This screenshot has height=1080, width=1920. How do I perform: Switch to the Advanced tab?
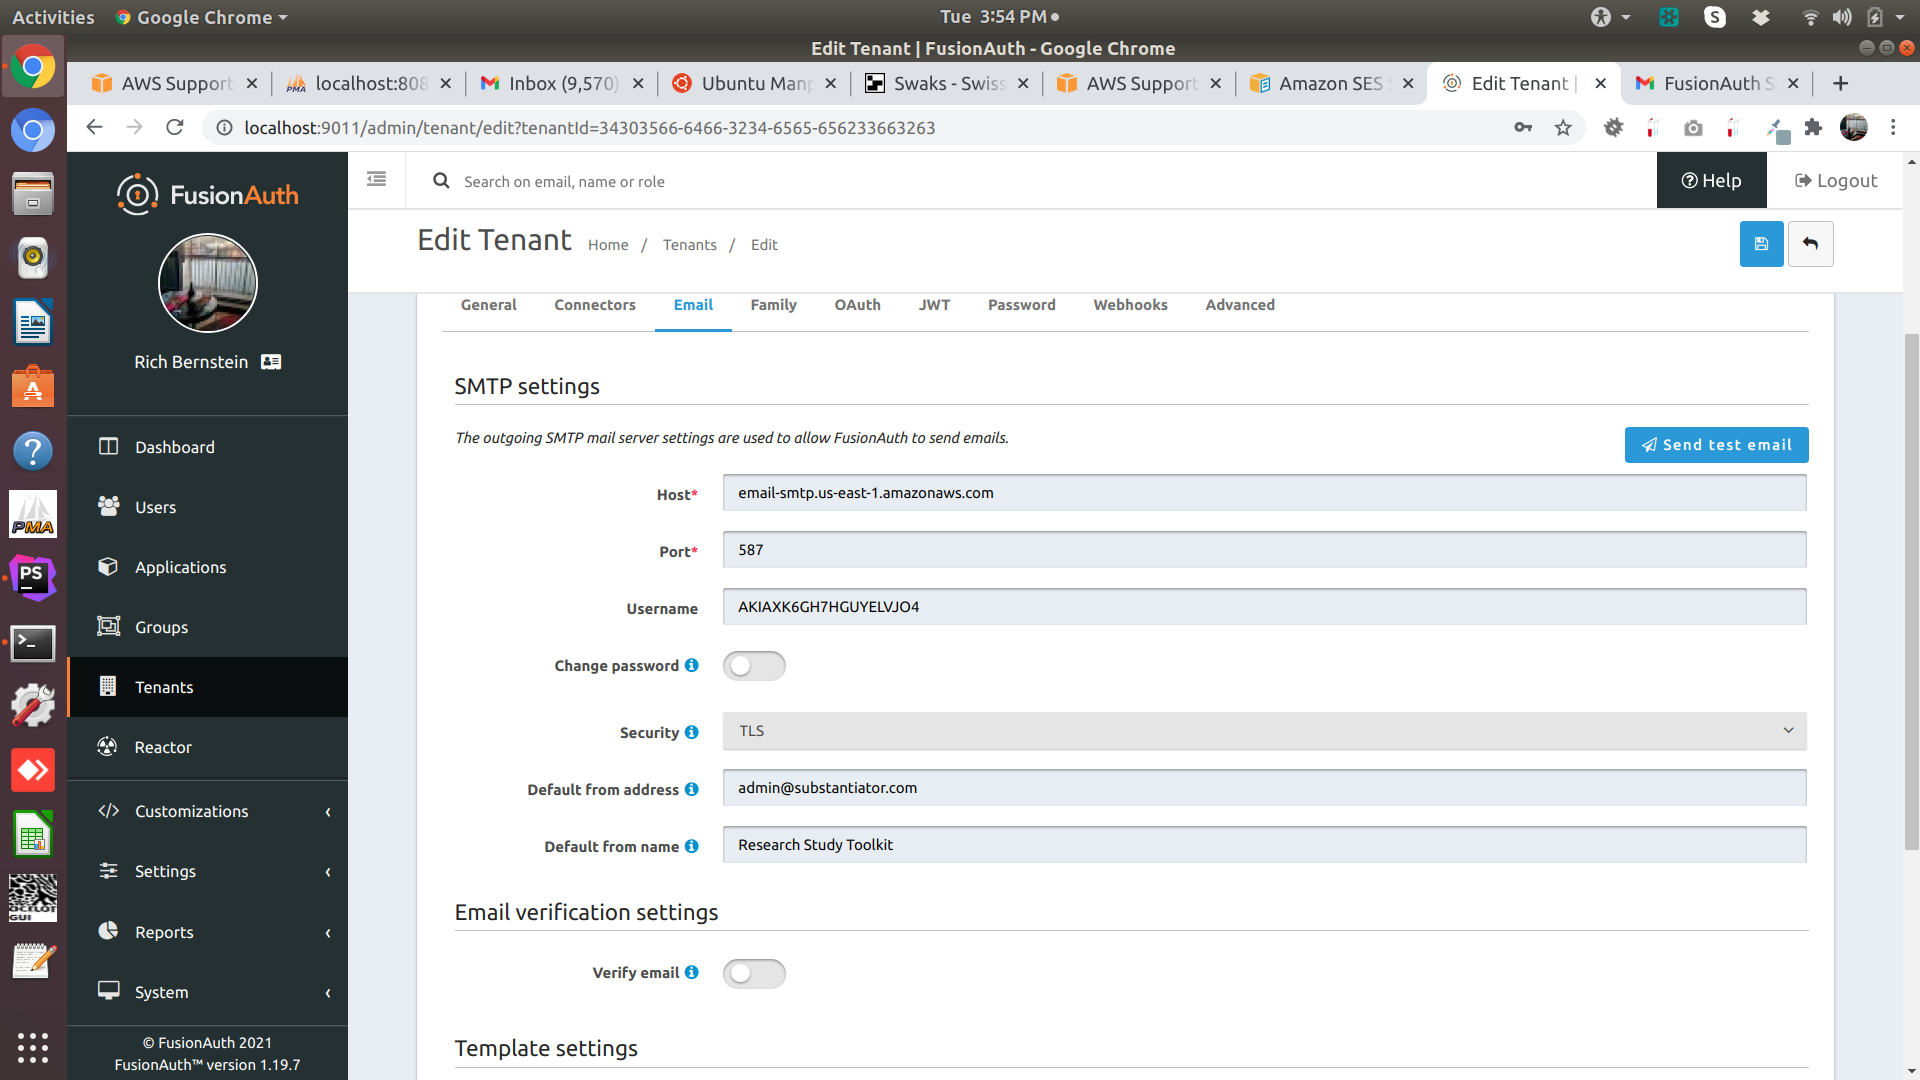tap(1240, 305)
